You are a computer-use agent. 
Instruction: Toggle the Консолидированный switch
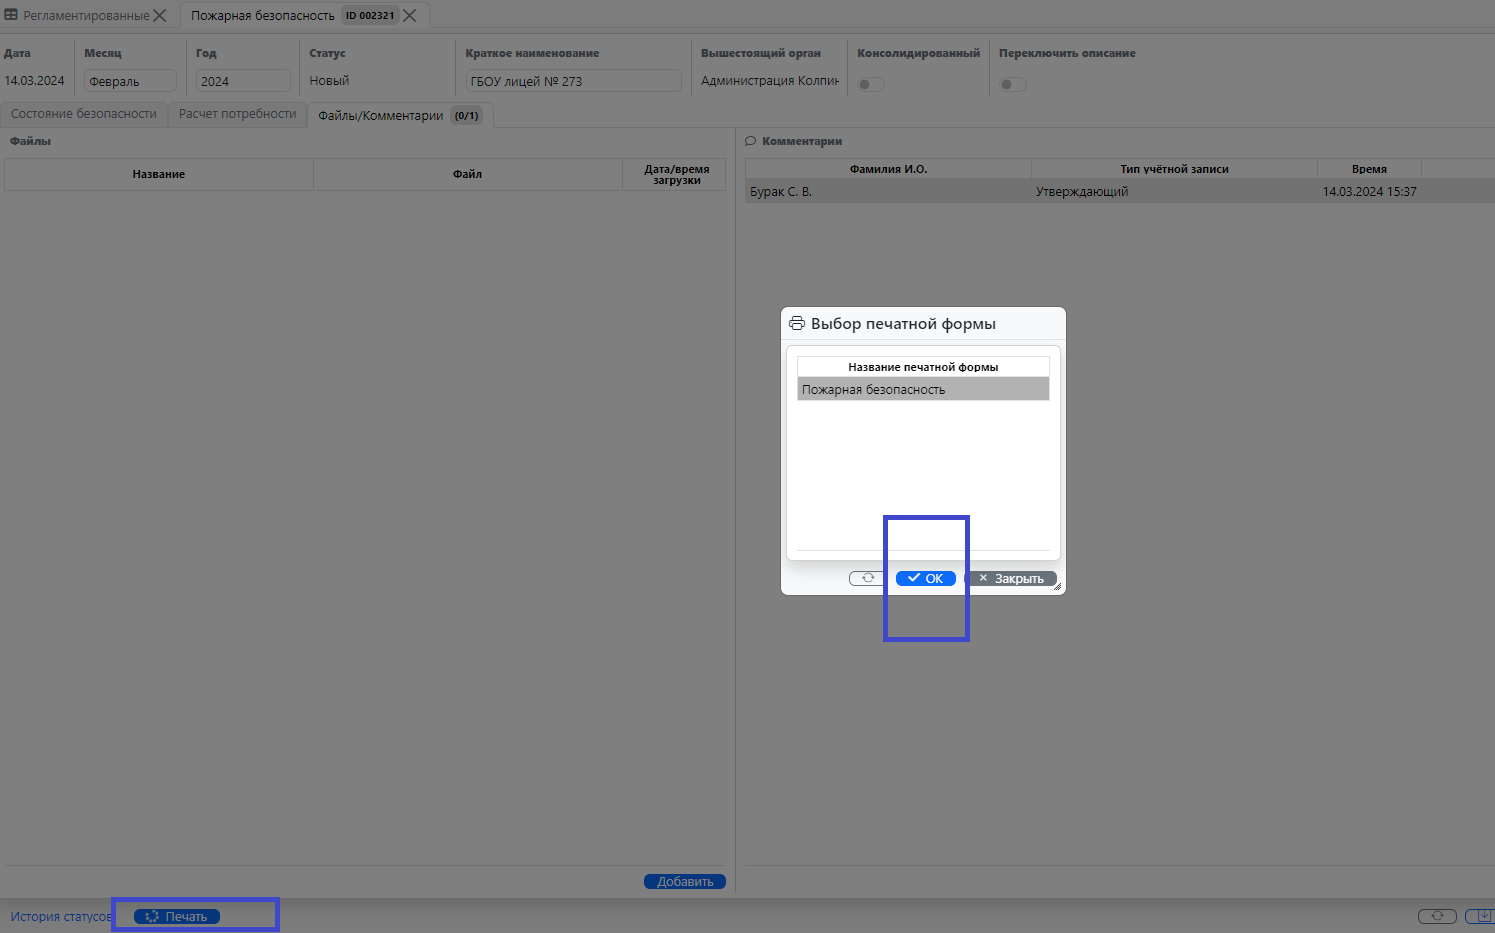tap(871, 84)
